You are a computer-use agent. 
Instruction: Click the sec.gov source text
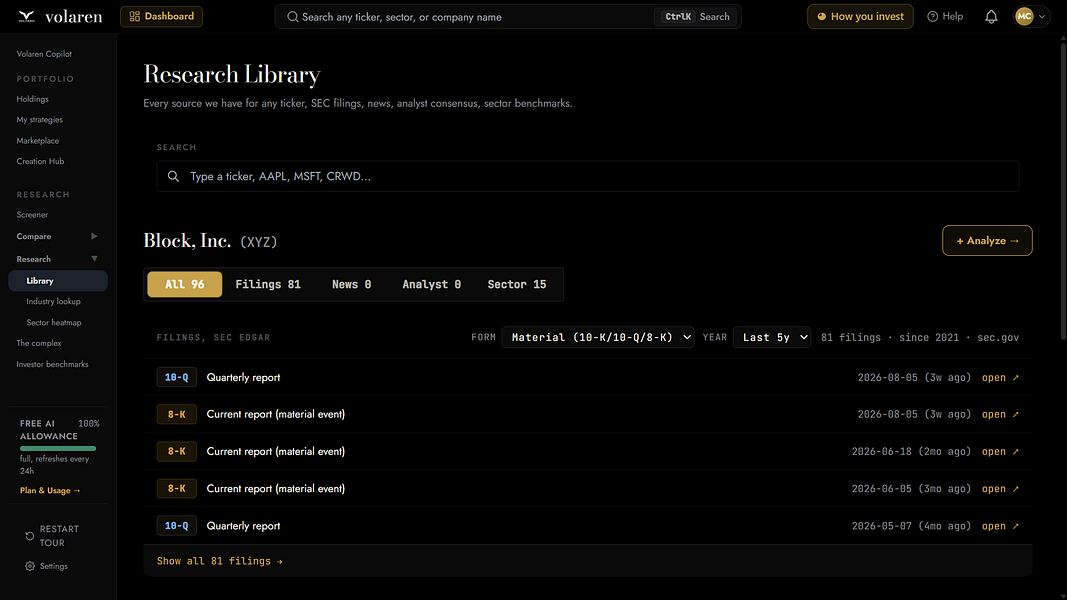(998, 337)
